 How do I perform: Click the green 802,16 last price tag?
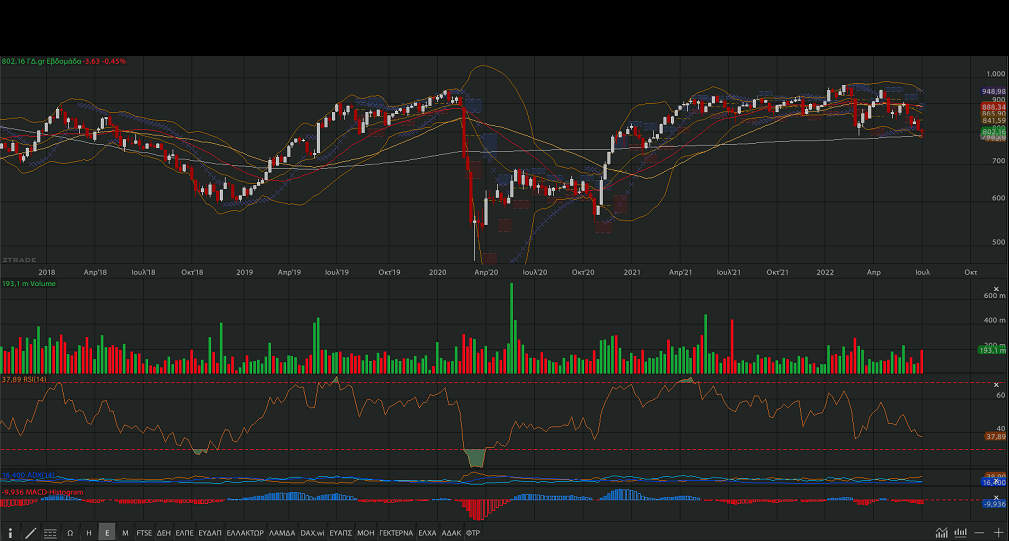tap(994, 131)
